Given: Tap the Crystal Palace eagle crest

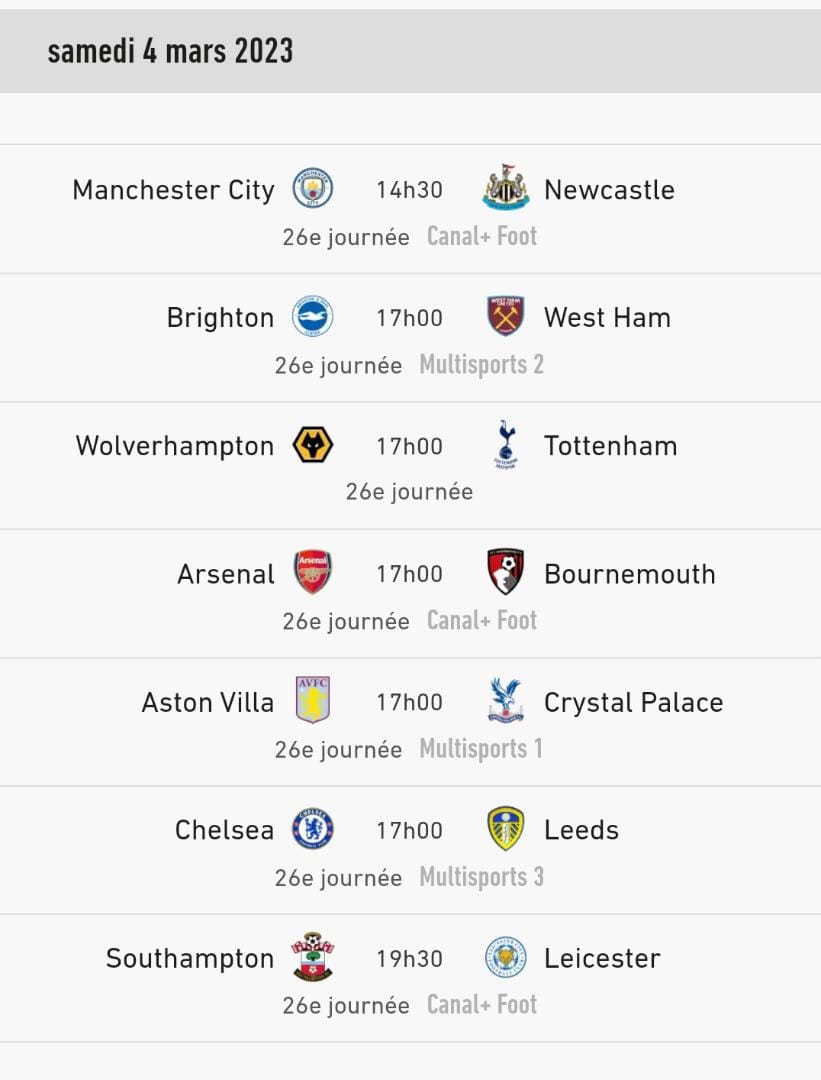Looking at the screenshot, I should [x=506, y=701].
